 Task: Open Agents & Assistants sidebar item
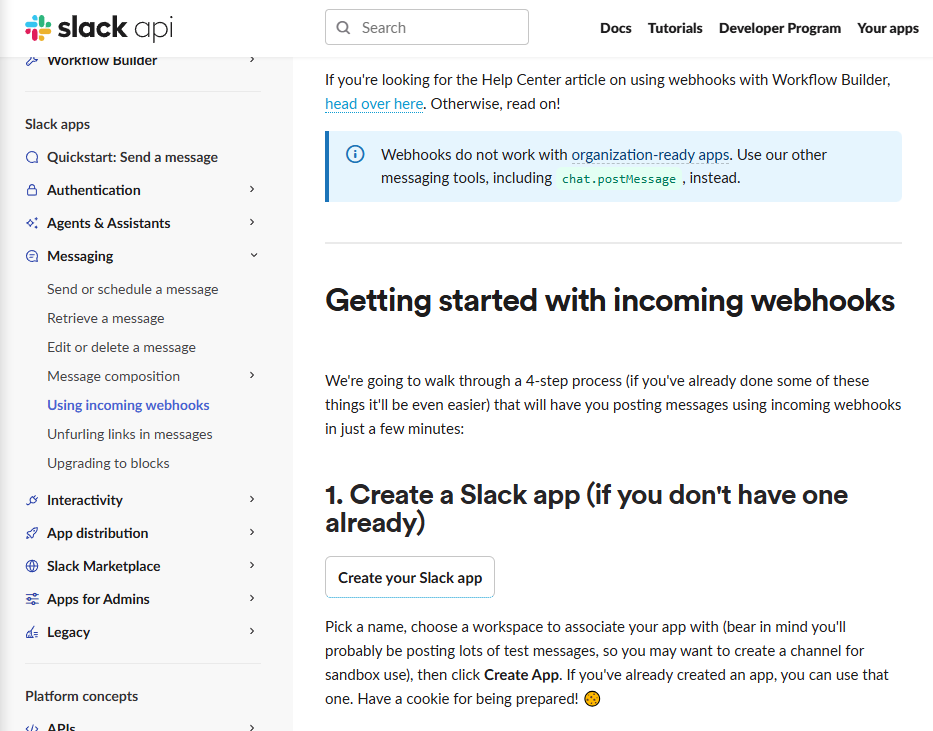108,223
